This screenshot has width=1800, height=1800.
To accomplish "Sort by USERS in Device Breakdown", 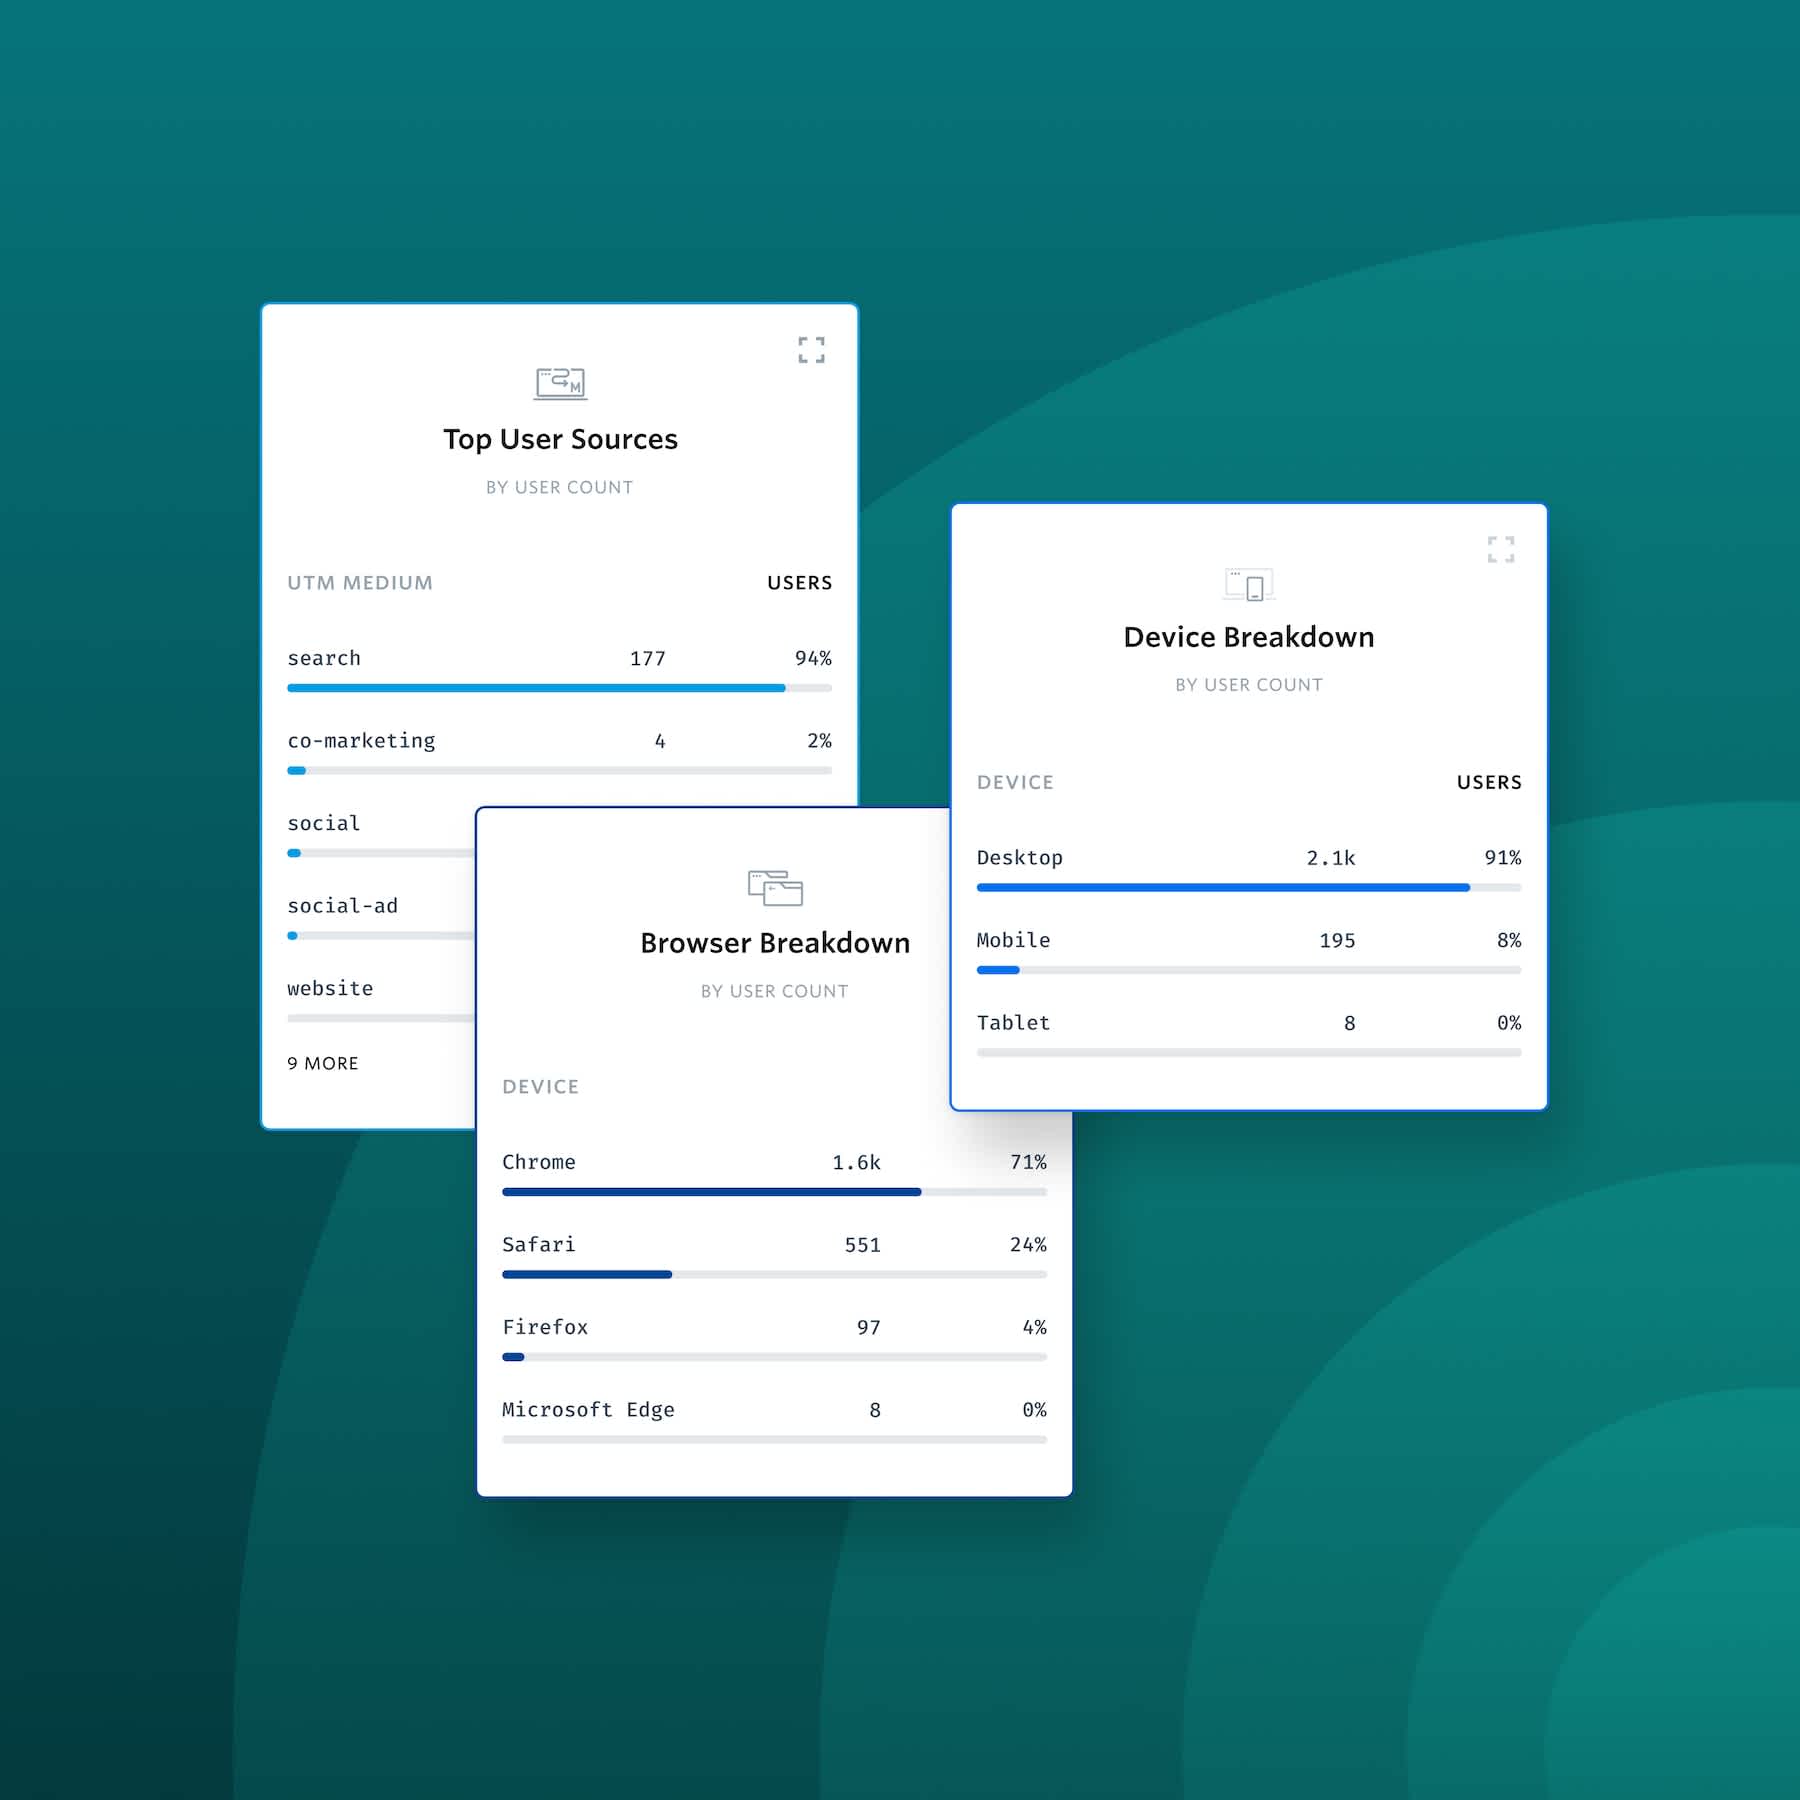I will coord(1489,782).
